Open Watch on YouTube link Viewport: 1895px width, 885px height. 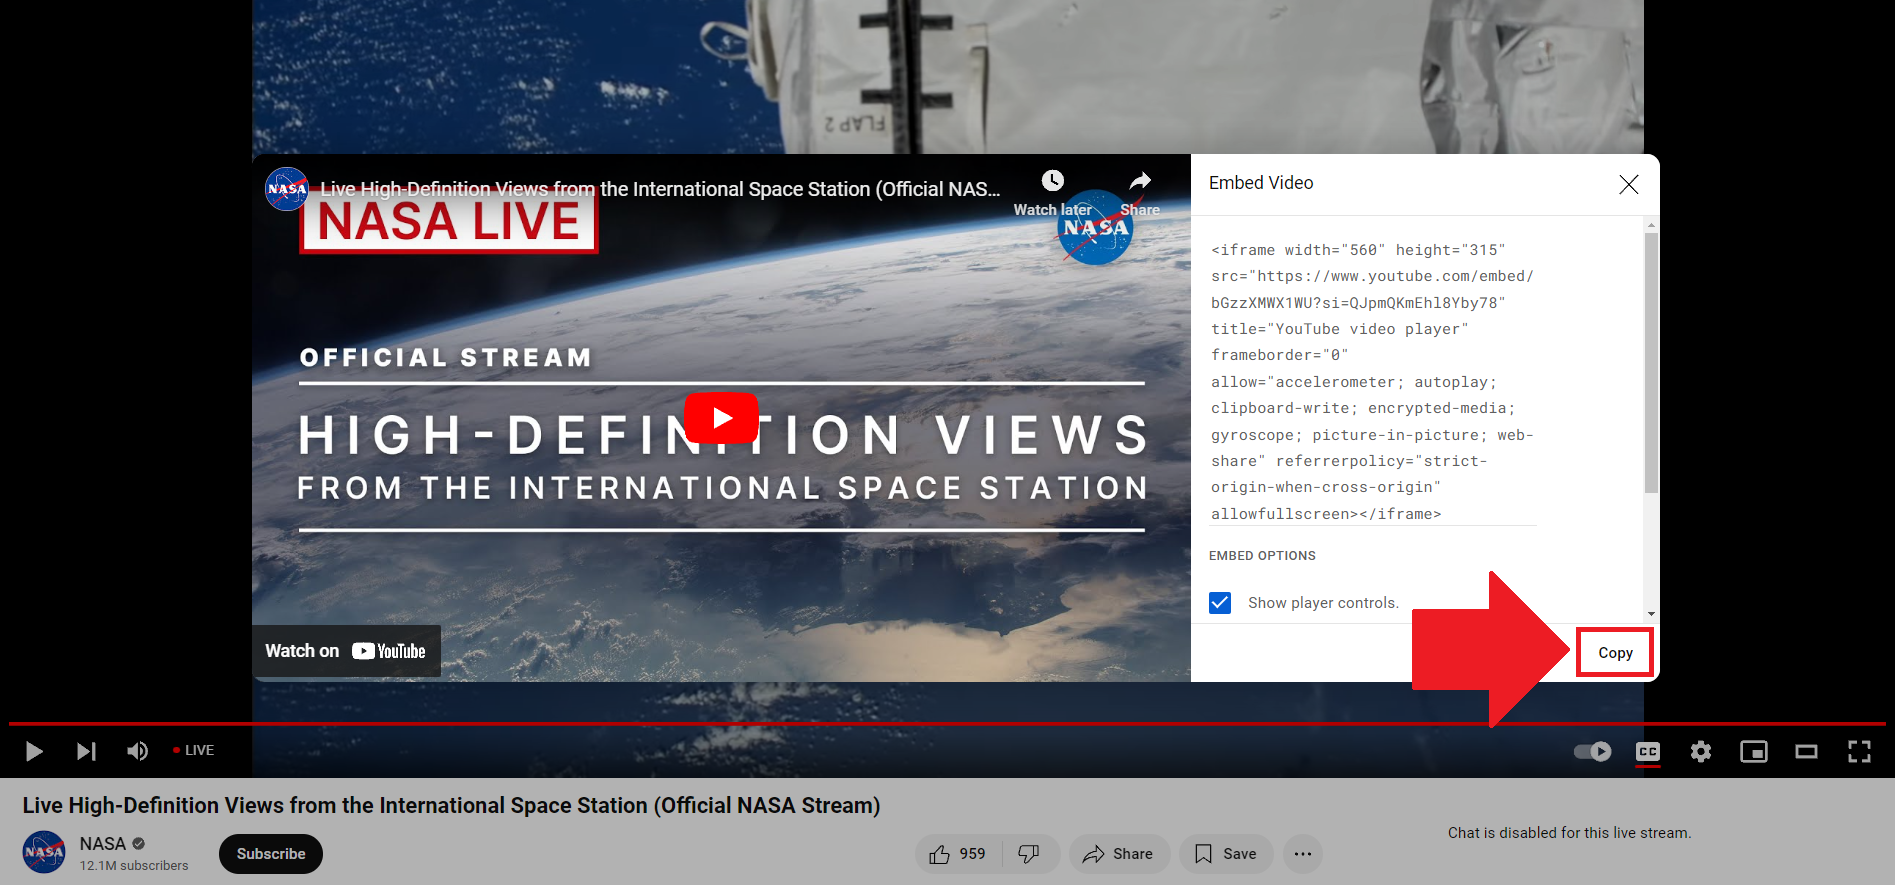(346, 651)
